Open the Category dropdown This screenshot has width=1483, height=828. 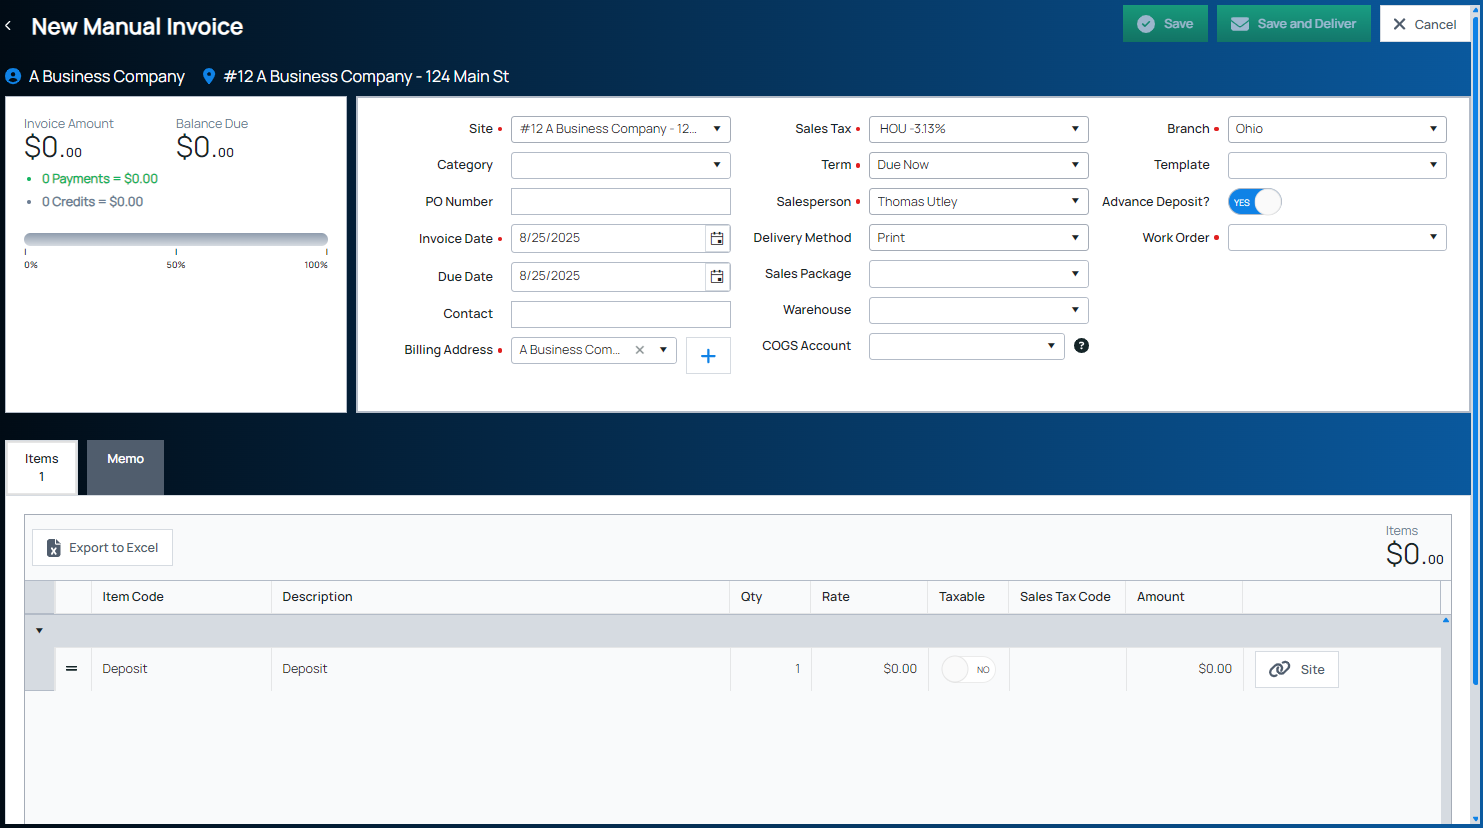pyautogui.click(x=621, y=165)
